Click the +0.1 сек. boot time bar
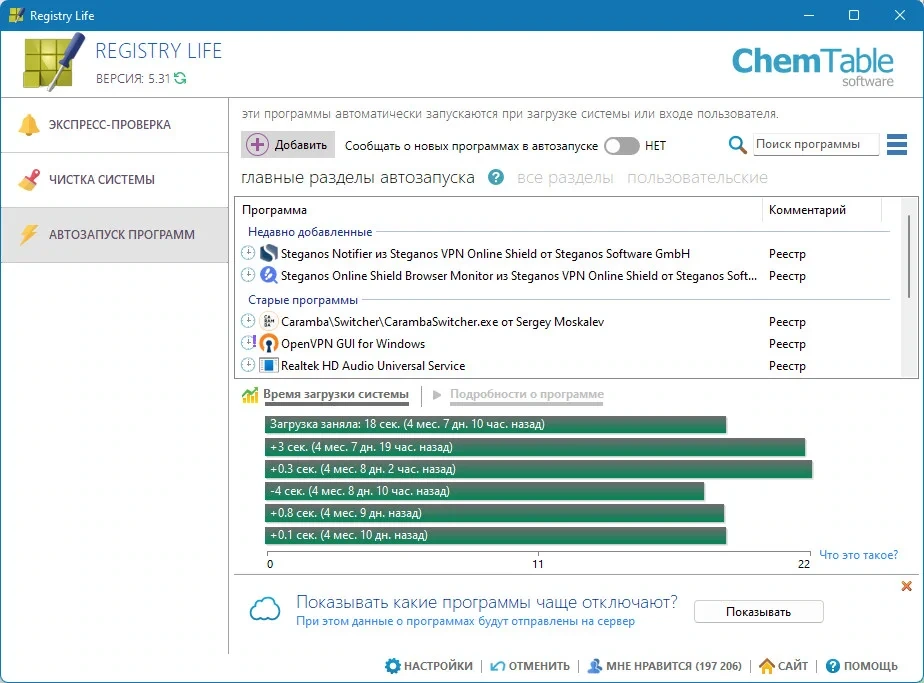The width and height of the screenshot is (924, 683). pos(495,535)
